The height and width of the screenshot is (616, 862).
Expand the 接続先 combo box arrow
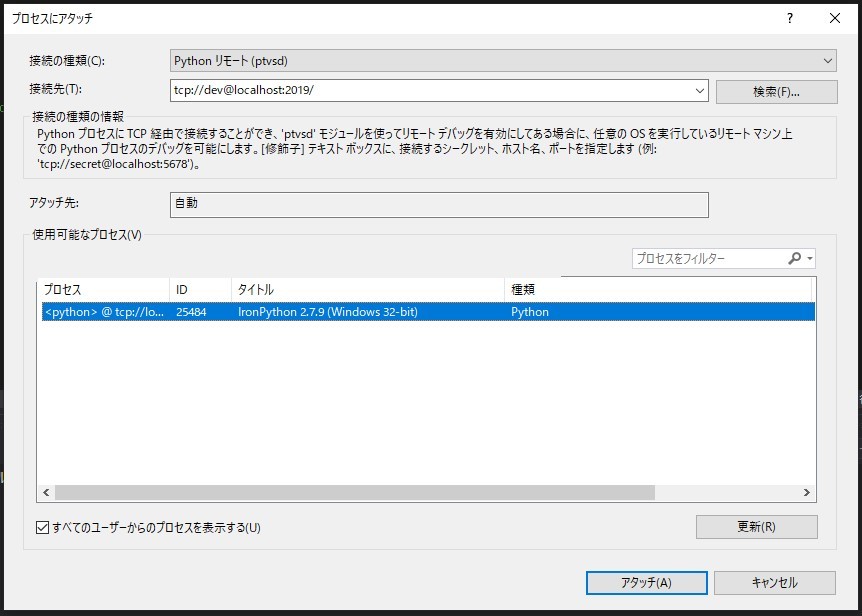pyautogui.click(x=700, y=91)
